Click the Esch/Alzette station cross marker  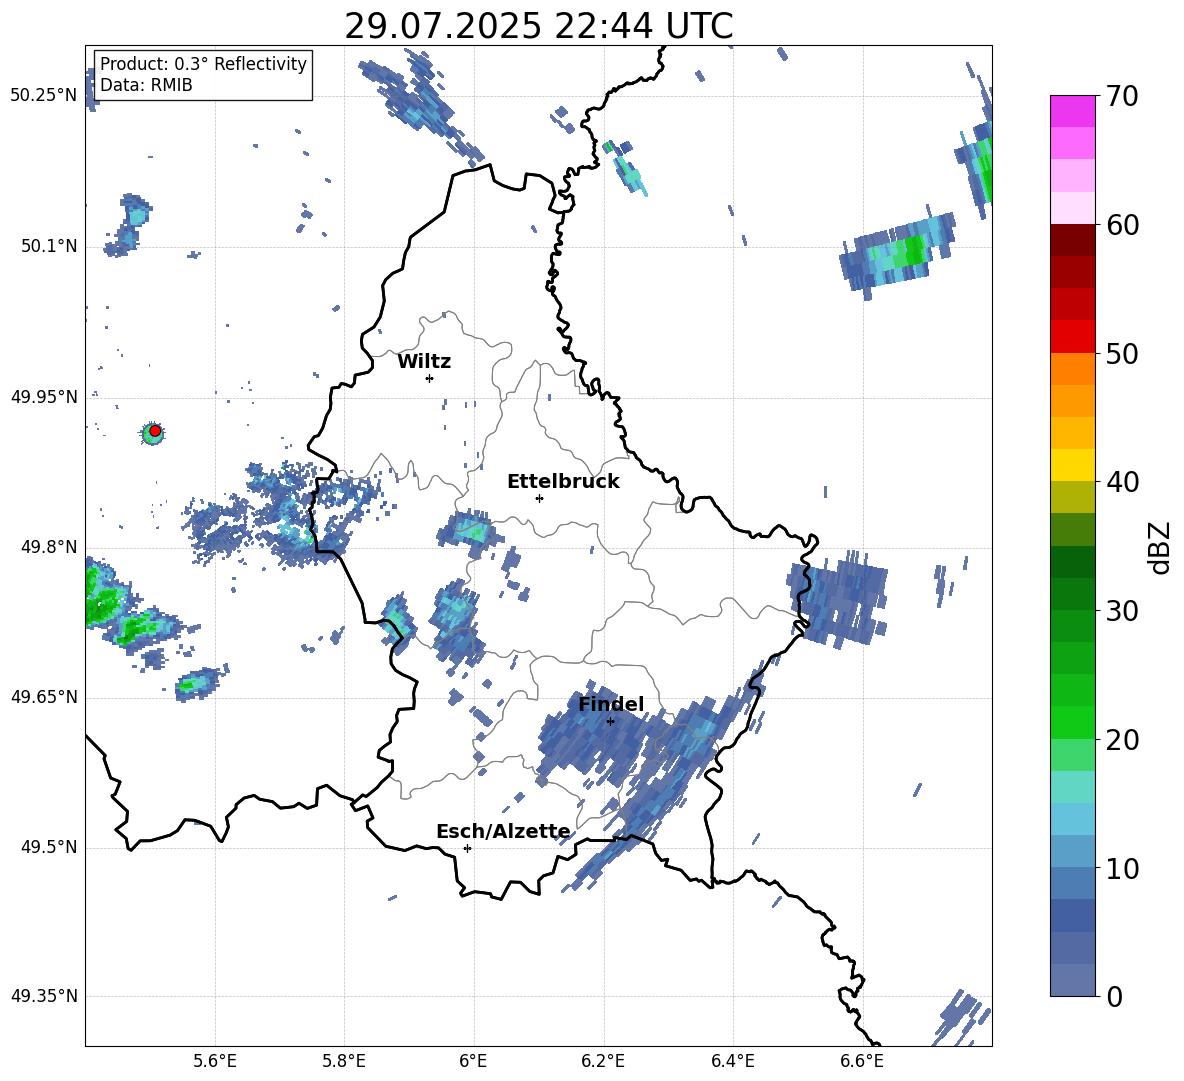[467, 848]
